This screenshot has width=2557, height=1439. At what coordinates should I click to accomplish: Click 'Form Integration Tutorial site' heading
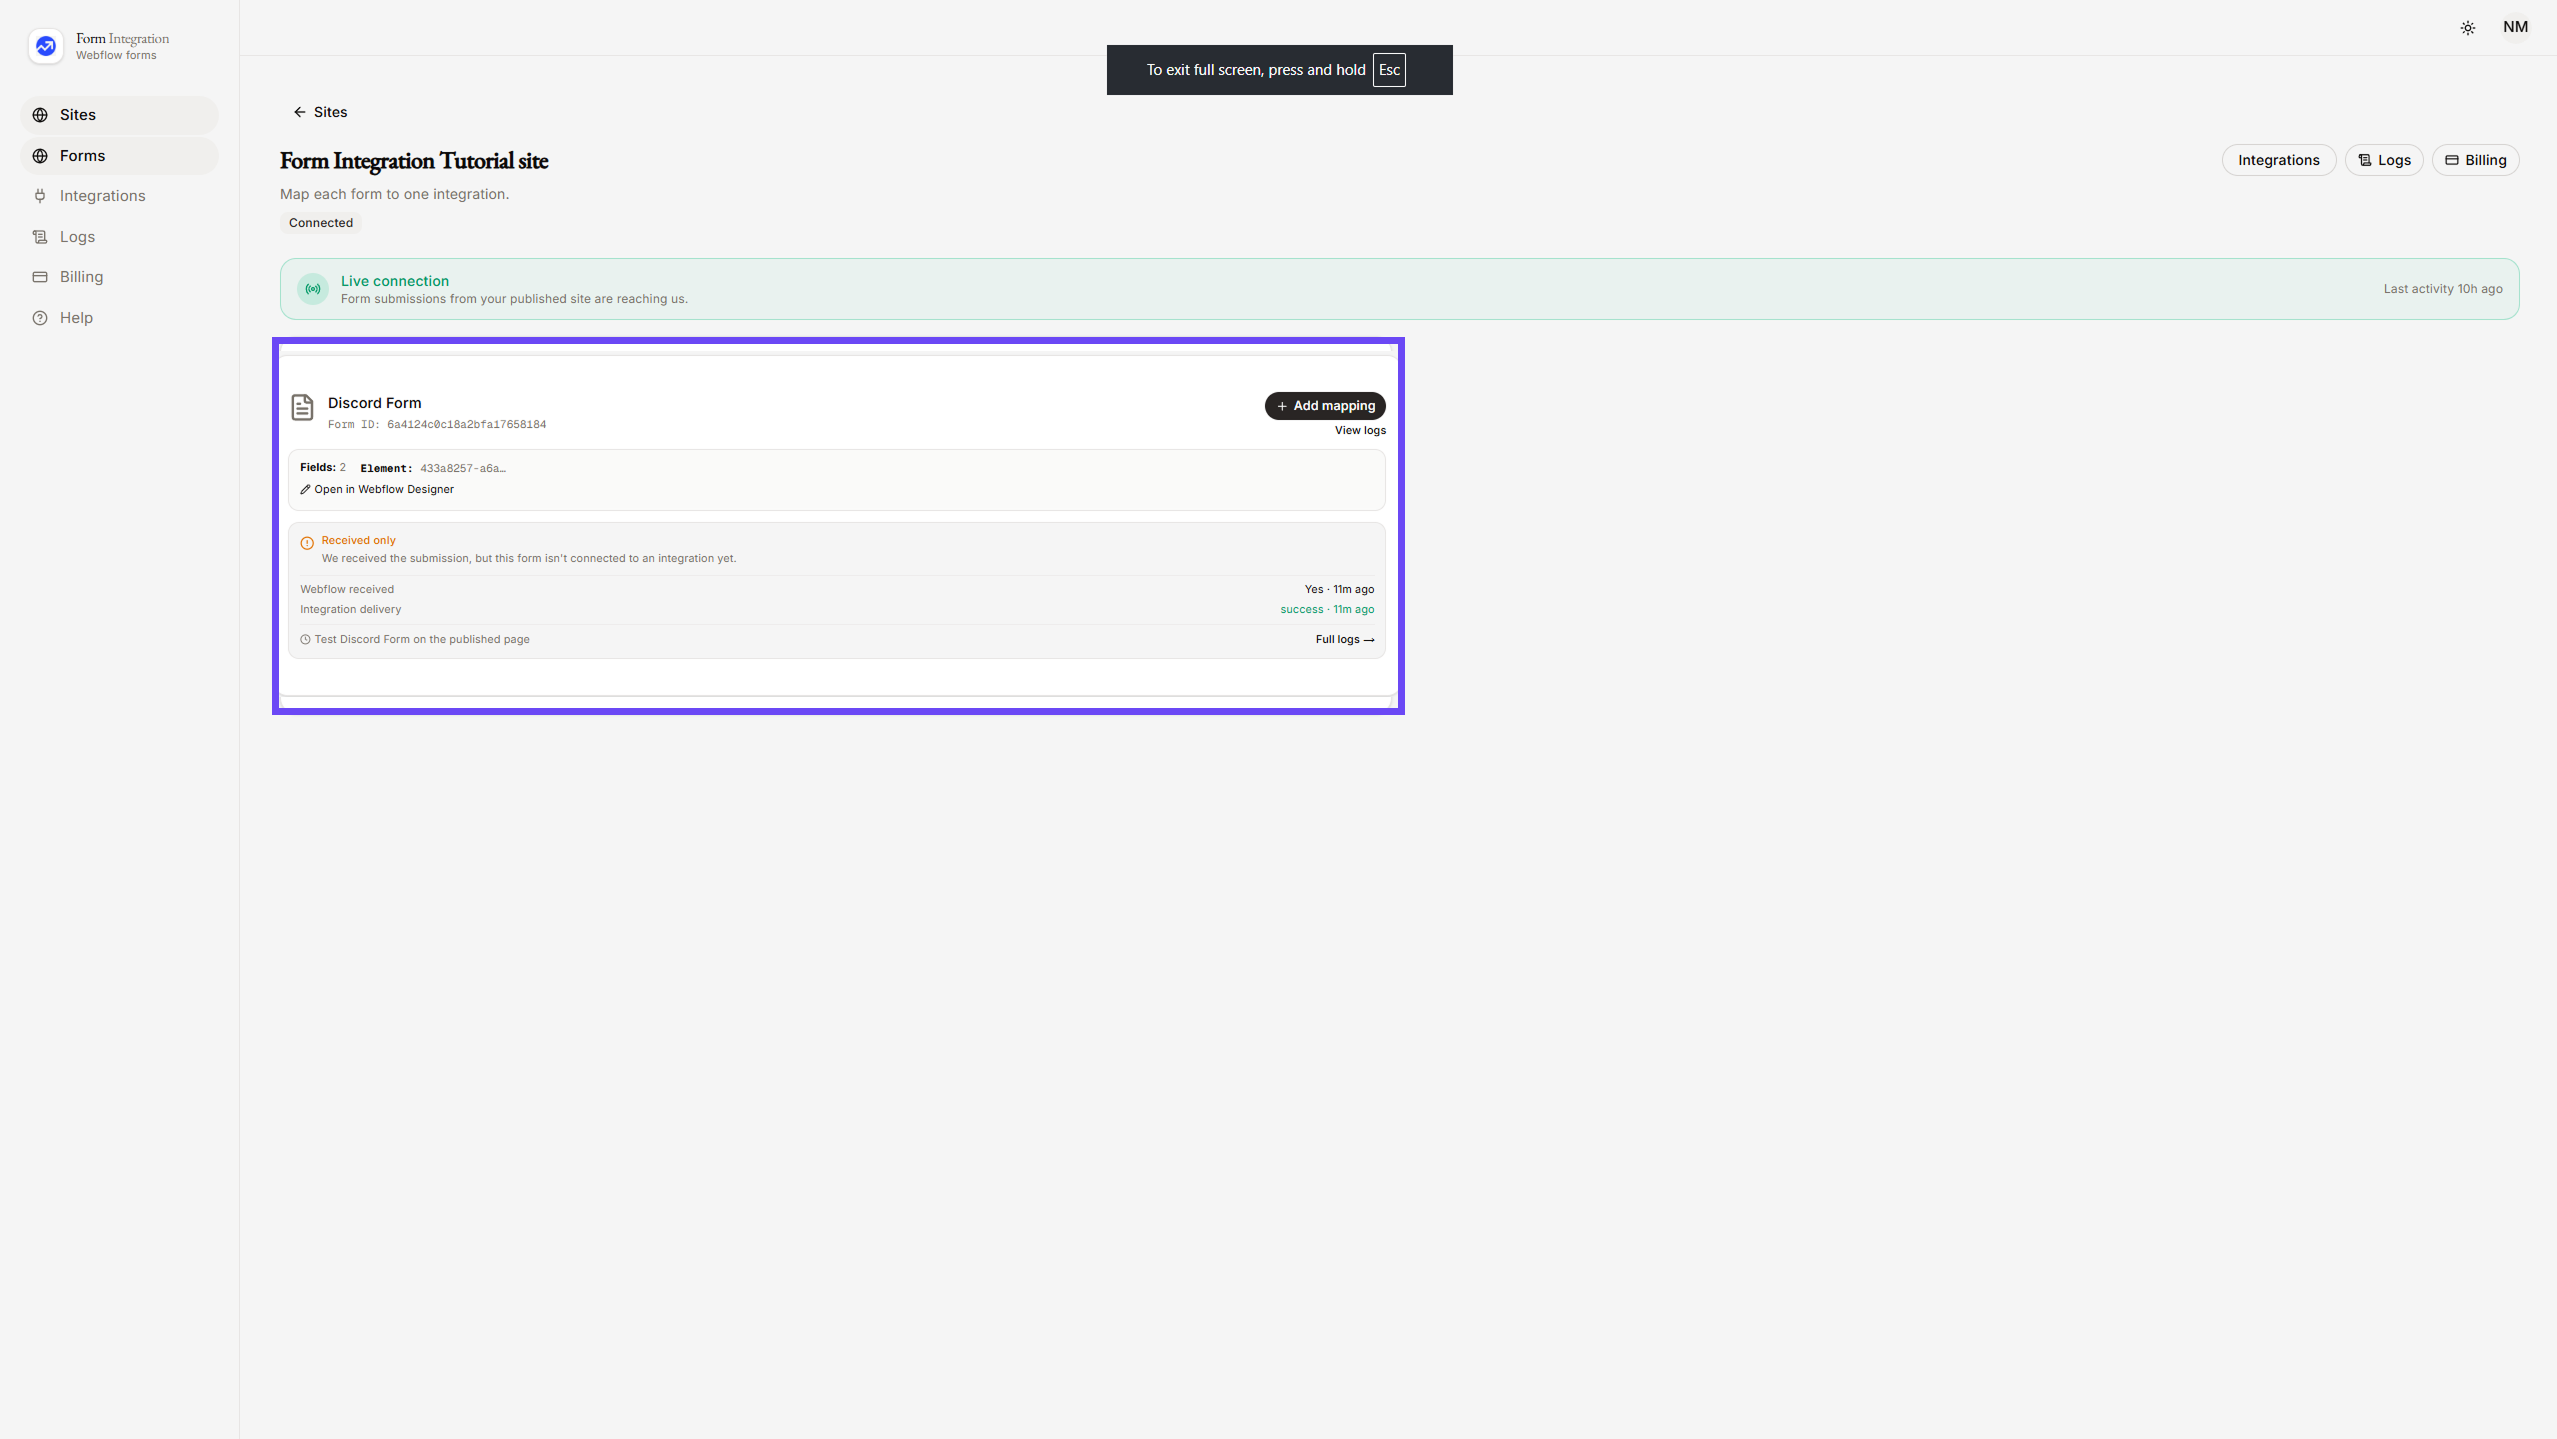(414, 161)
